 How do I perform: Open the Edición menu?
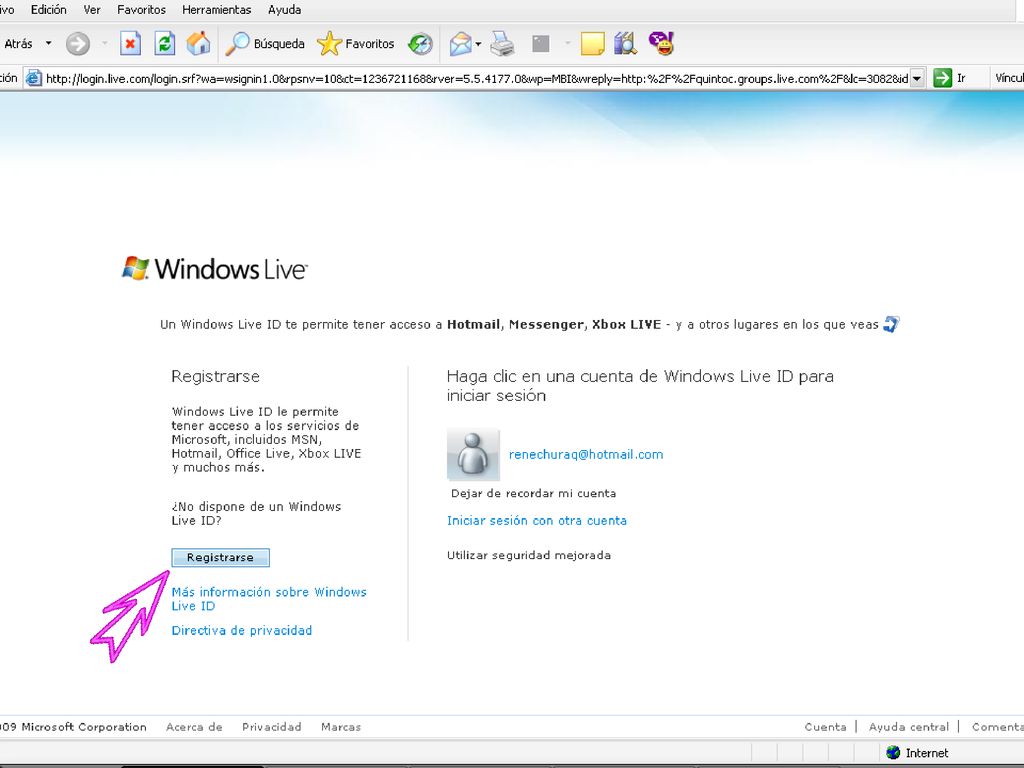tap(48, 10)
